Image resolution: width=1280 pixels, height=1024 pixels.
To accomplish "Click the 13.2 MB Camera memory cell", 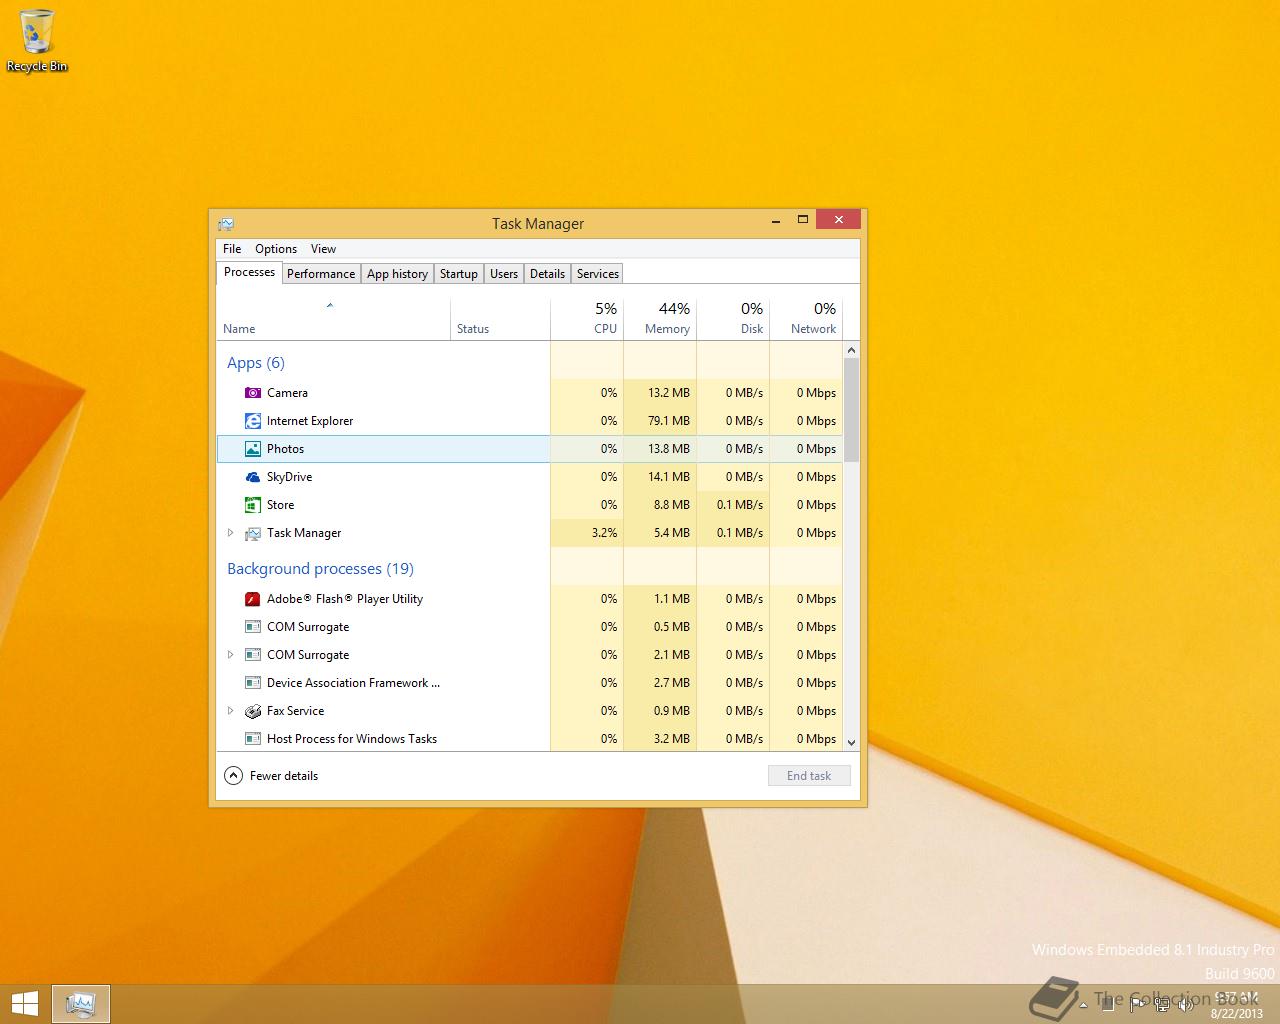I will coord(660,393).
